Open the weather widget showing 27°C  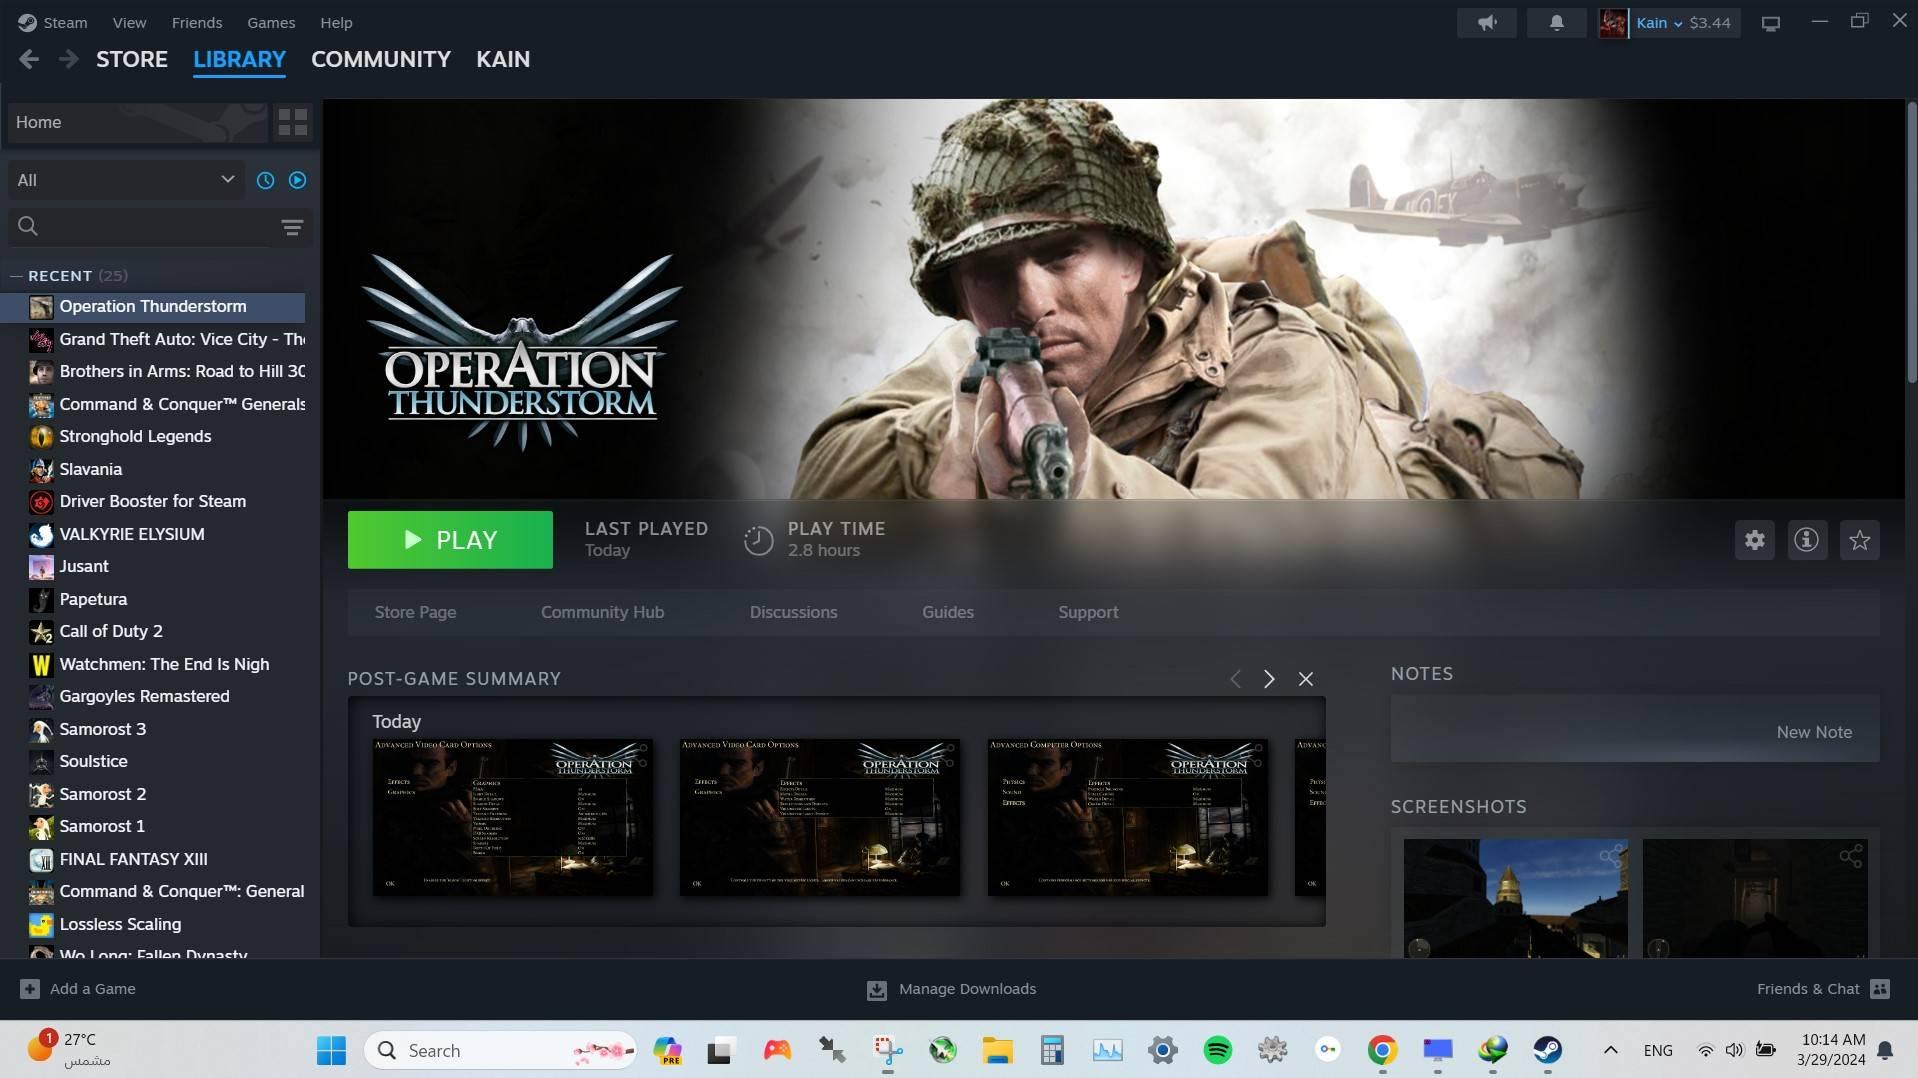pos(68,1050)
